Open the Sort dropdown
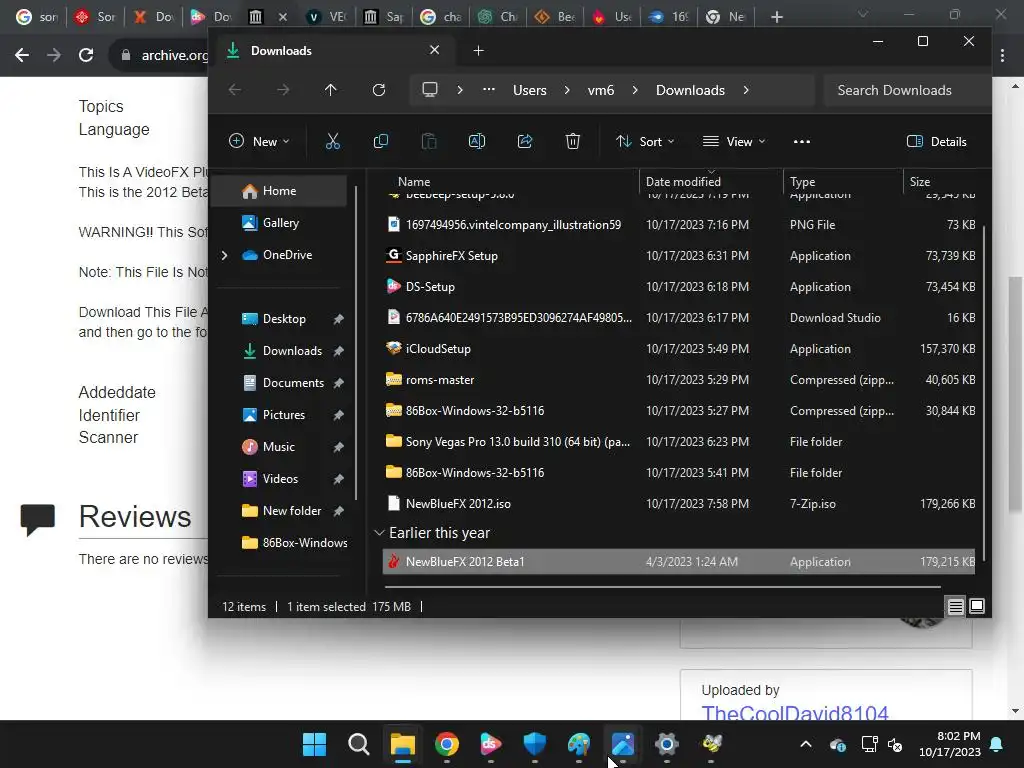Image resolution: width=1024 pixels, height=768 pixels. click(x=645, y=142)
